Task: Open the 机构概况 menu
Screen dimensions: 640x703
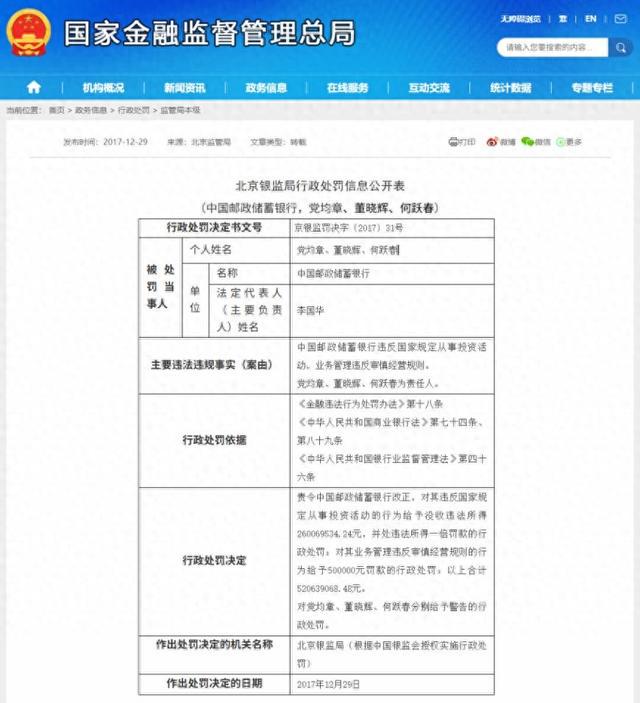Action: tap(103, 88)
